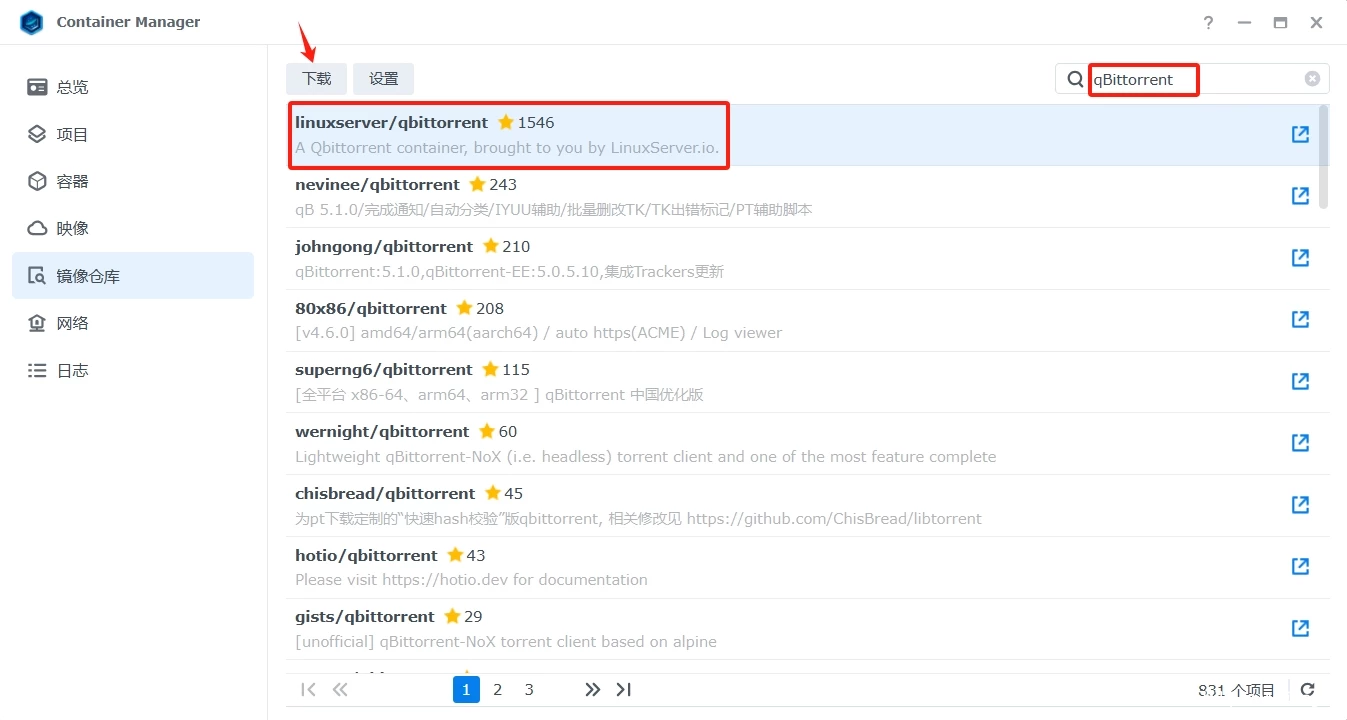Viewport: 1347px width, 720px height.
Task: Open the 网络 network section
Action: click(133, 323)
